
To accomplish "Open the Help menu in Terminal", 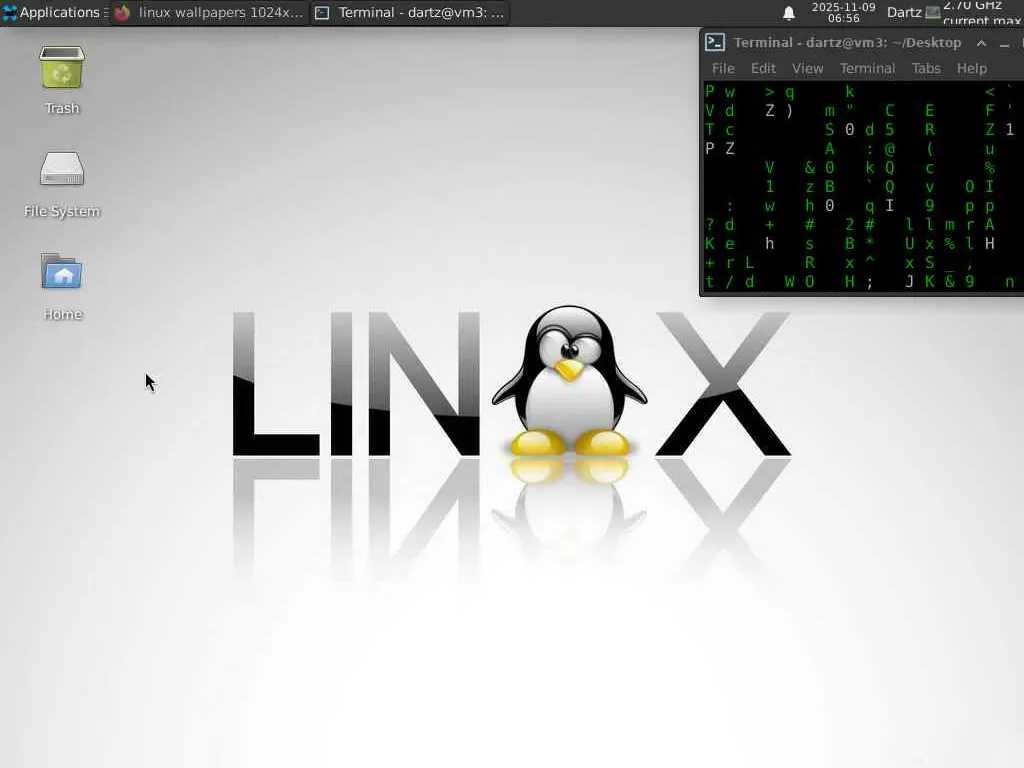I will [x=972, y=68].
